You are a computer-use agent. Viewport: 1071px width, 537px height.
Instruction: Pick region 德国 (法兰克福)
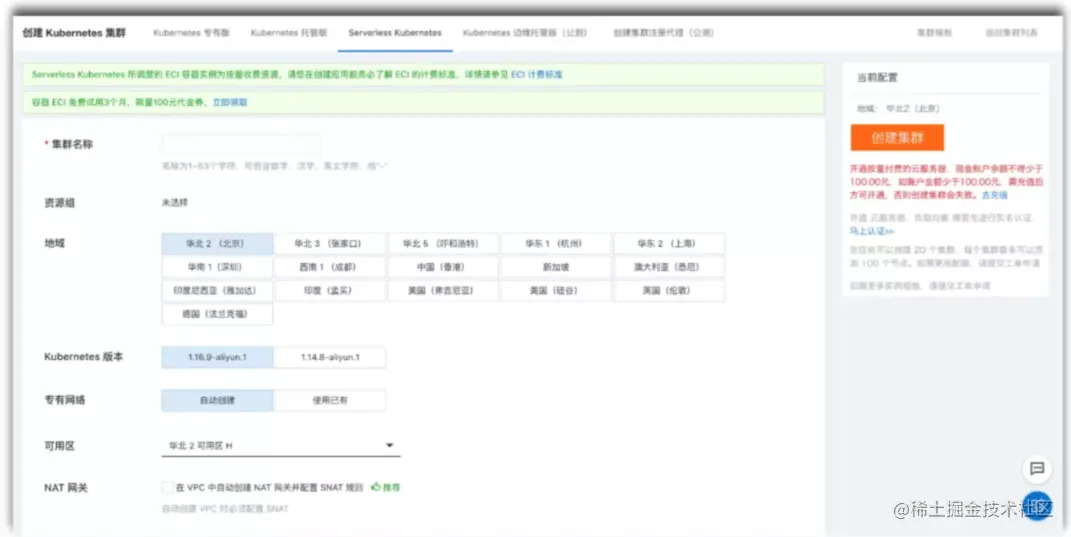(x=217, y=314)
